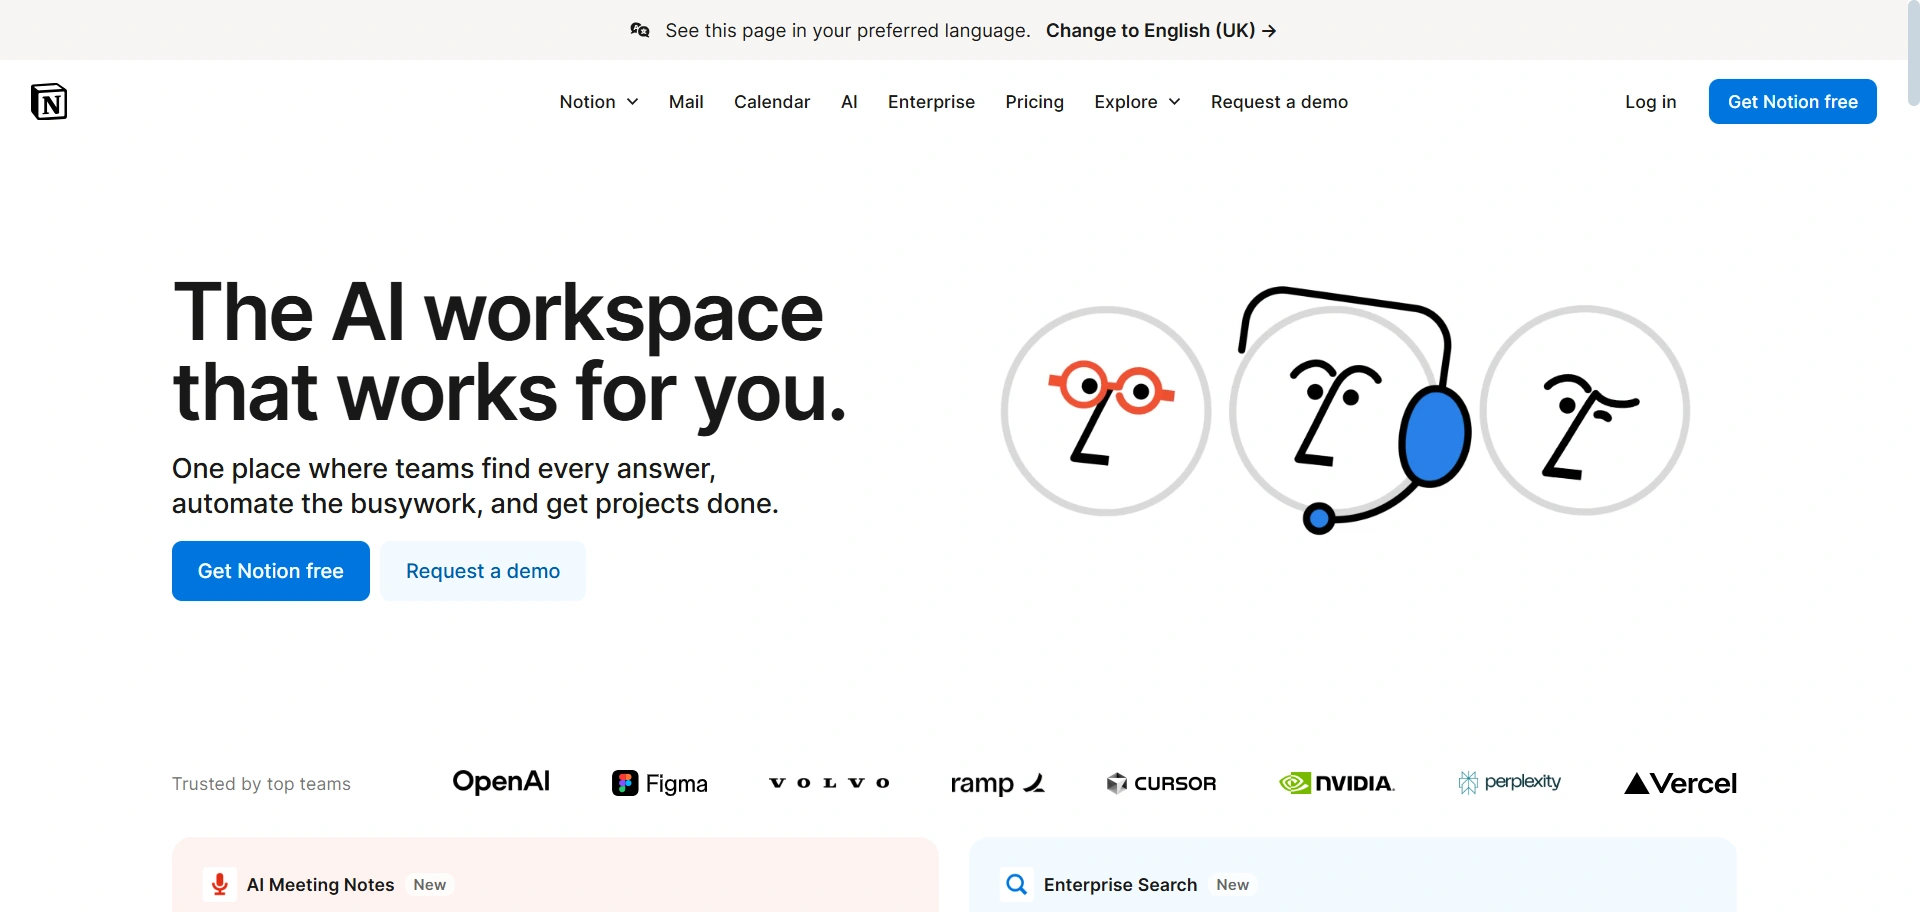Click the hero Get Notion free button
The width and height of the screenshot is (1920, 912).
[271, 571]
